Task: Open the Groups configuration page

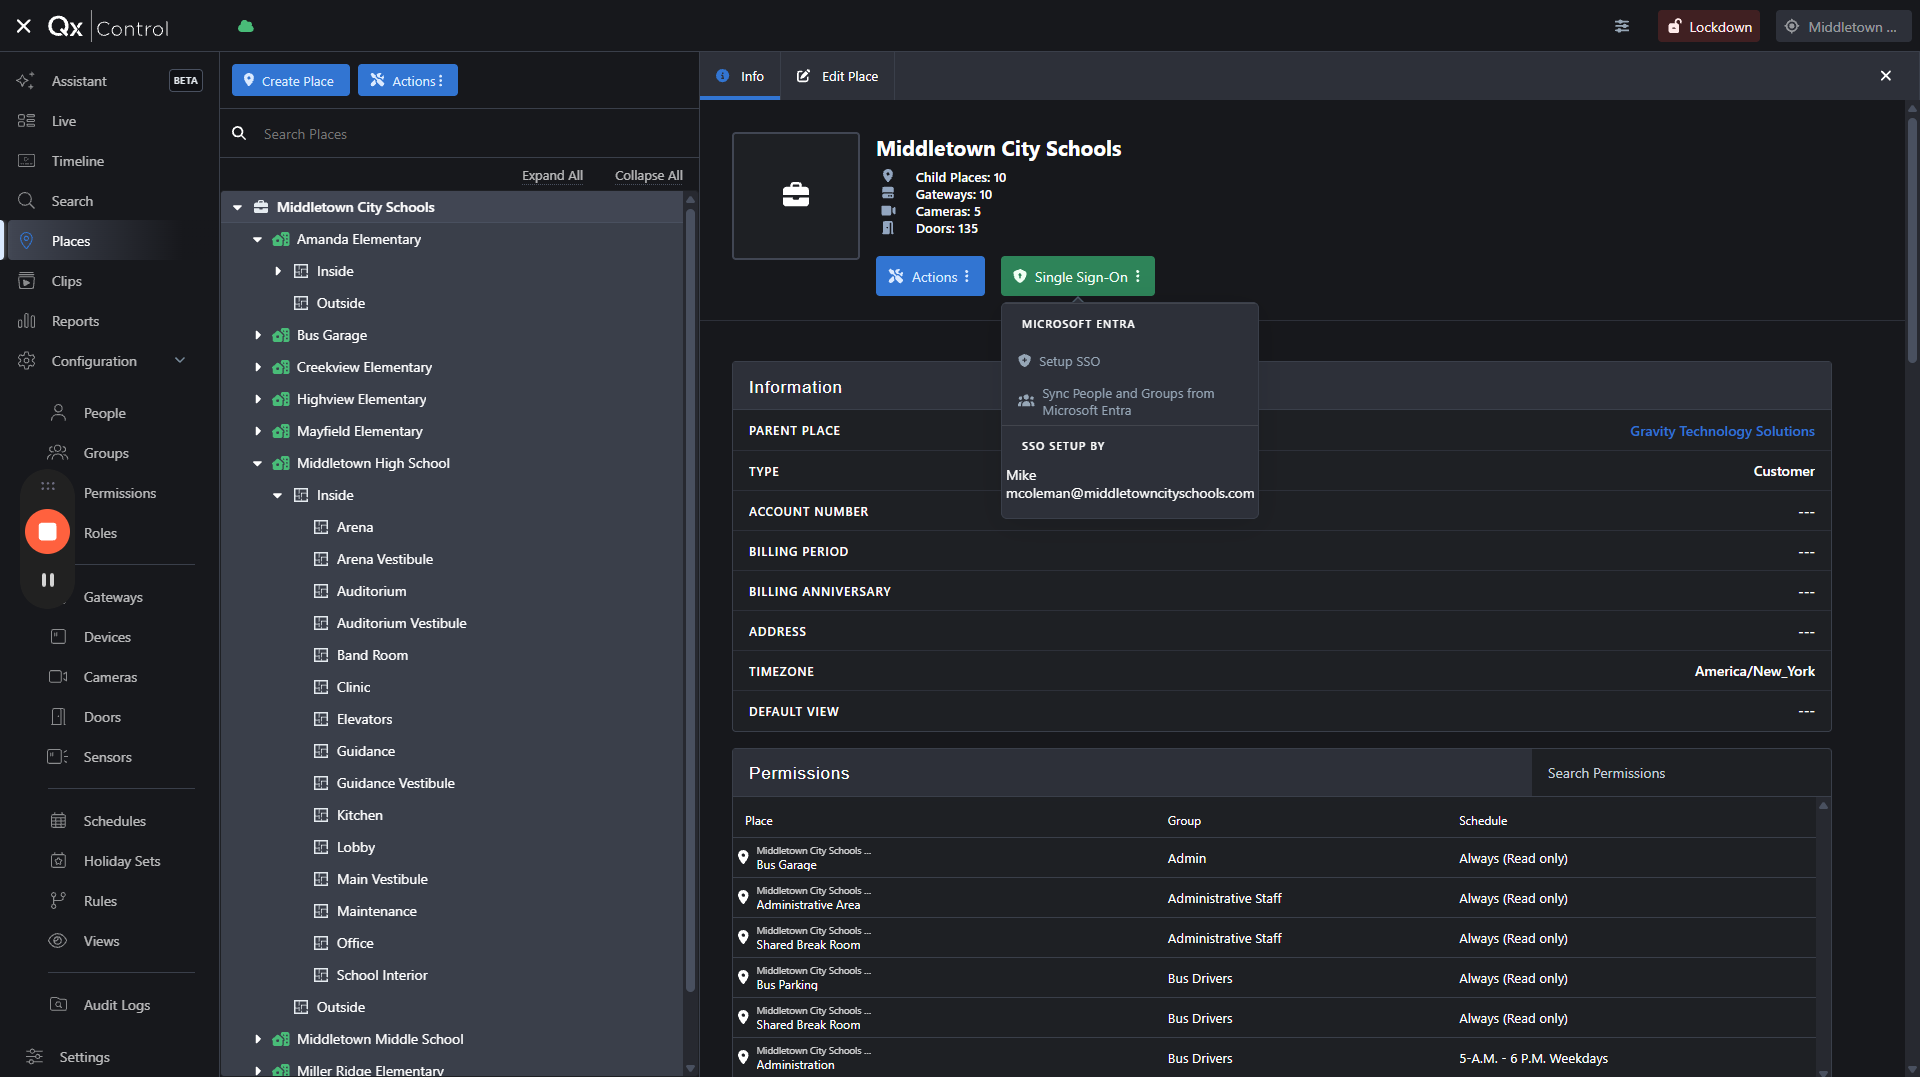Action: point(106,453)
